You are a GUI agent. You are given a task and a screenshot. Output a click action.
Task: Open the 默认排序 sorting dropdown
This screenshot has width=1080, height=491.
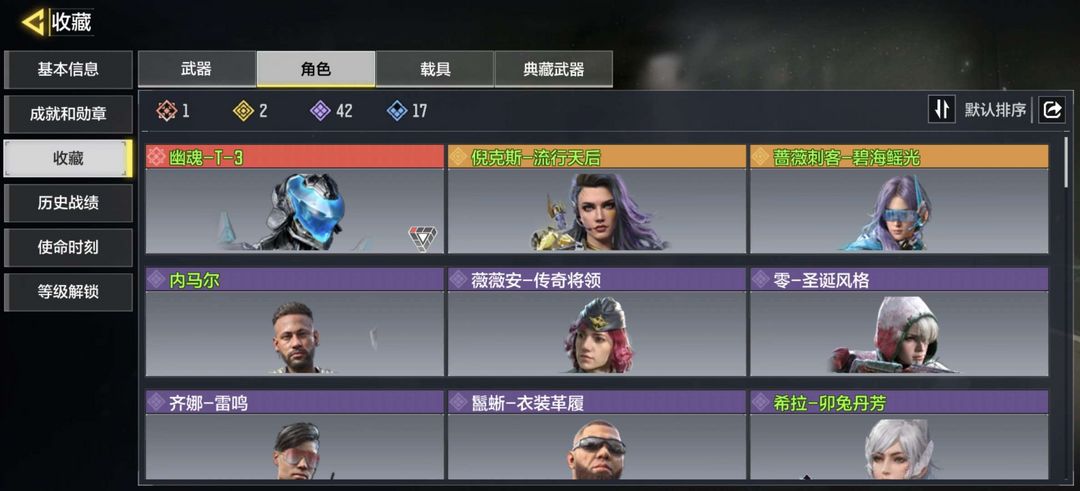click(x=995, y=109)
